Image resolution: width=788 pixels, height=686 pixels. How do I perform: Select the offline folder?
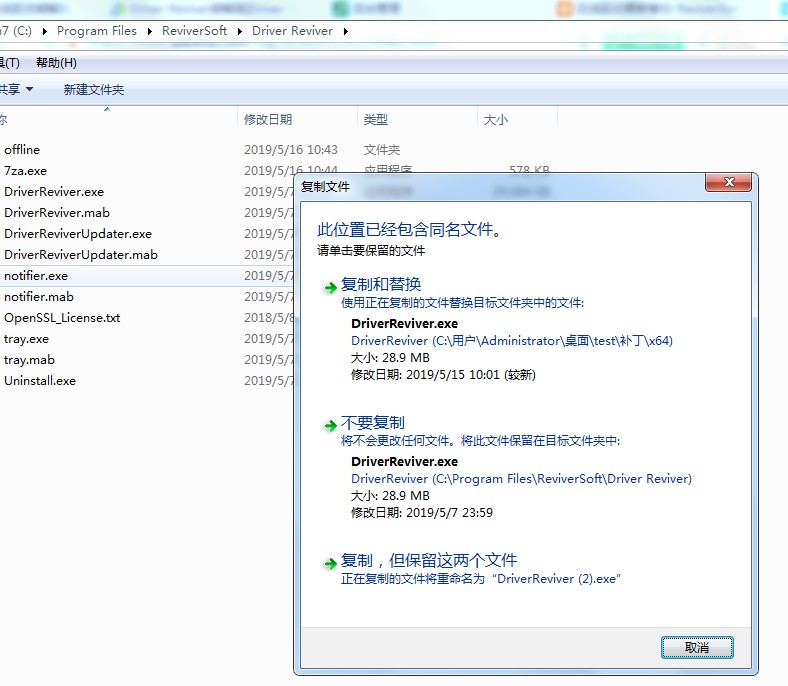(x=22, y=150)
